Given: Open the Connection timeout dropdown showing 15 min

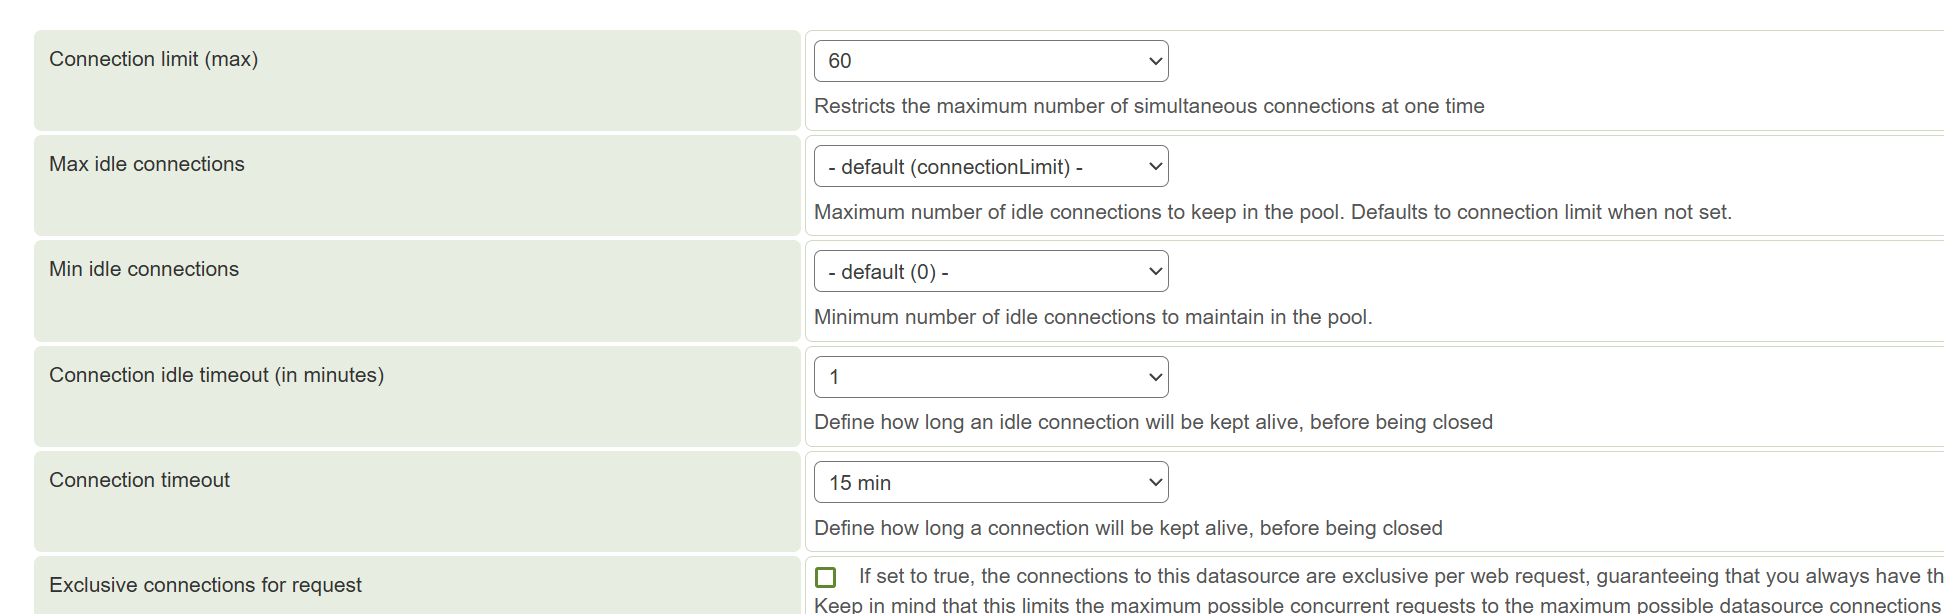Looking at the screenshot, I should point(990,483).
